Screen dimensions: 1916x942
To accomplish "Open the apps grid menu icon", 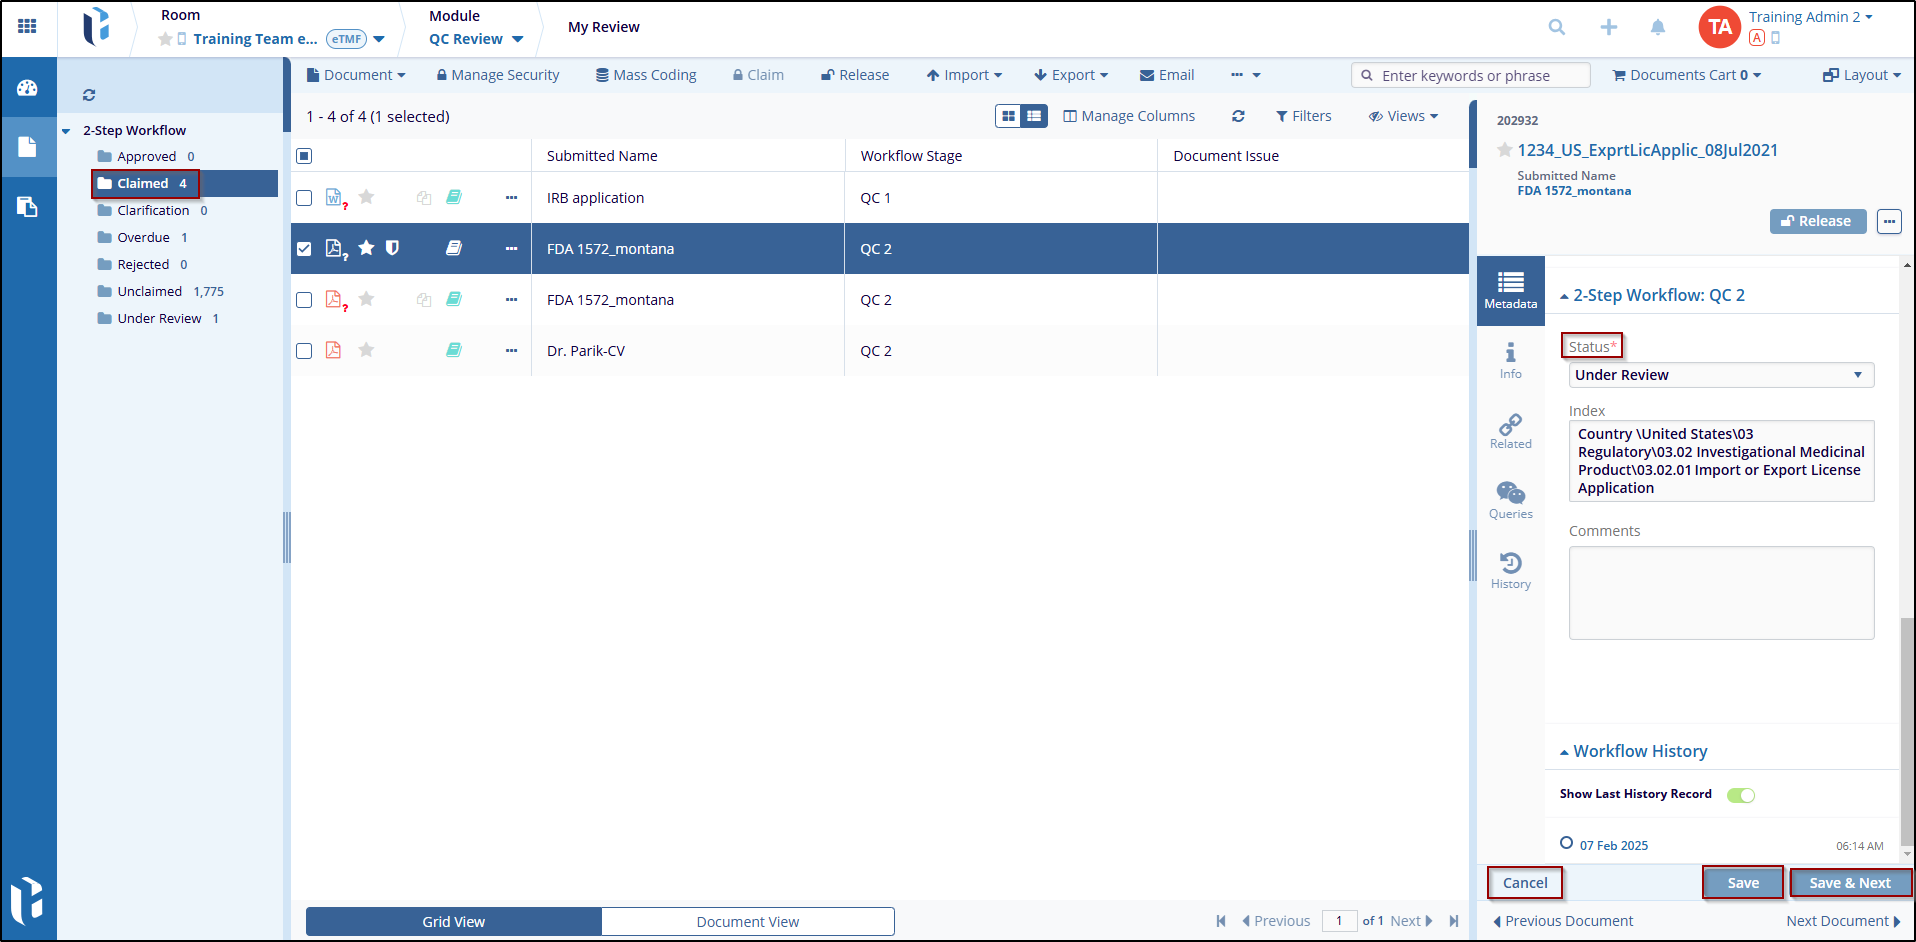I will point(27,27).
